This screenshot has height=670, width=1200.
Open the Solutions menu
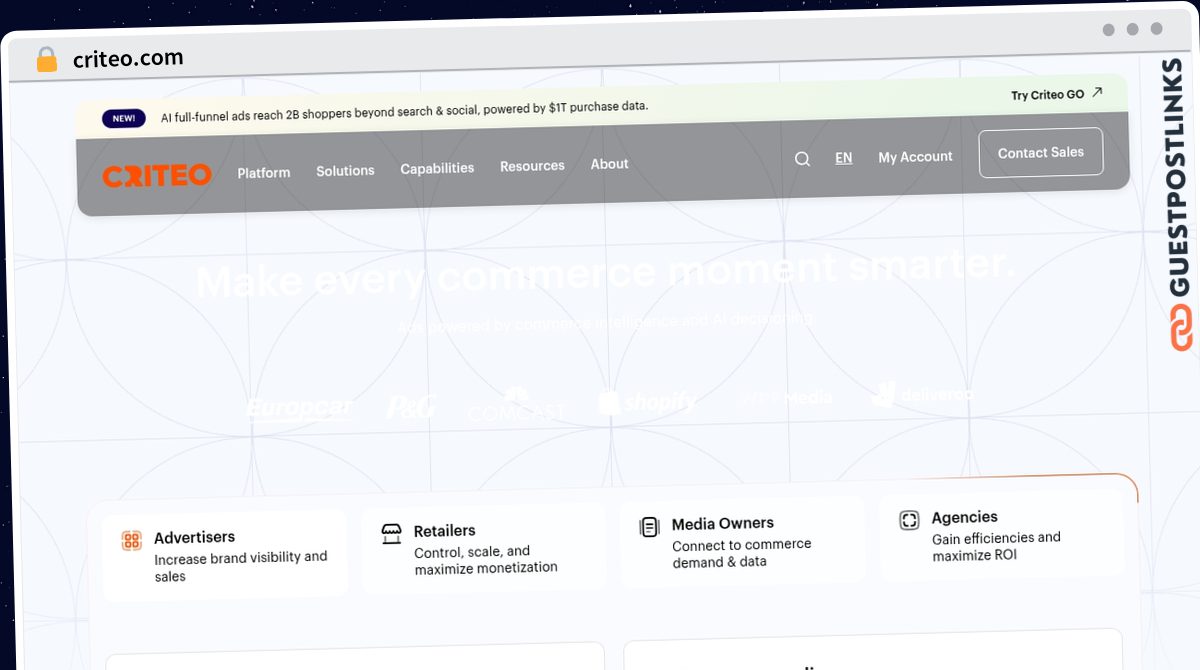[345, 171]
